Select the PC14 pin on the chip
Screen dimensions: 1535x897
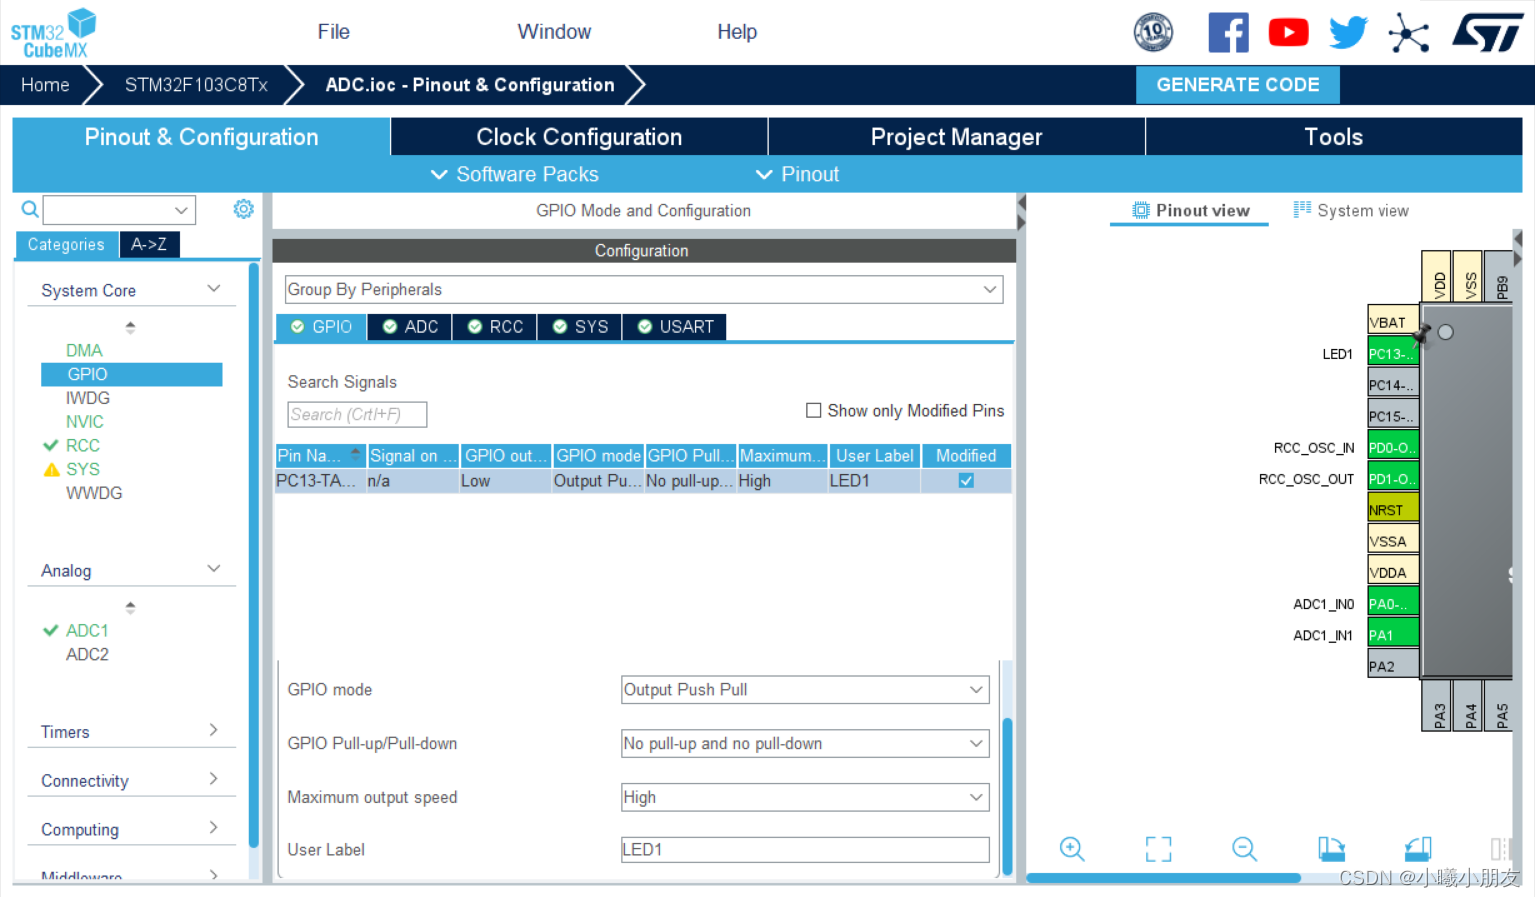1393,384
